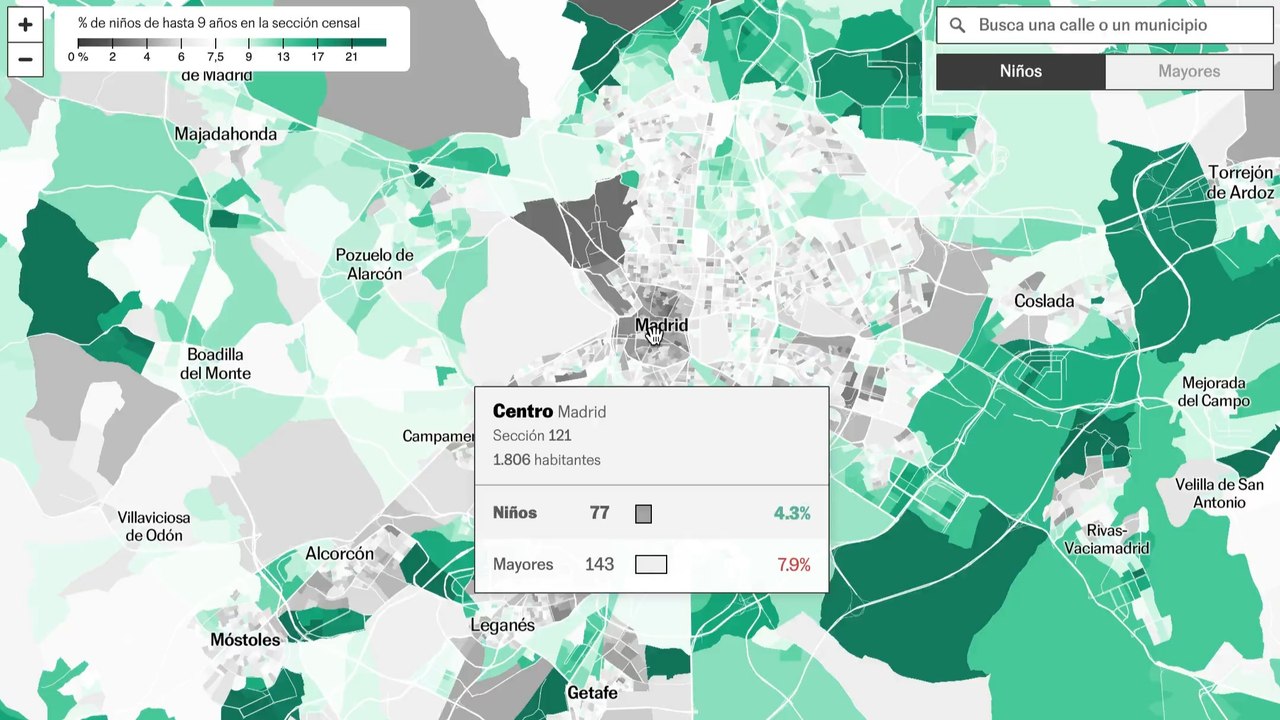
Task: Click the Getafe map label
Action: pyautogui.click(x=592, y=692)
